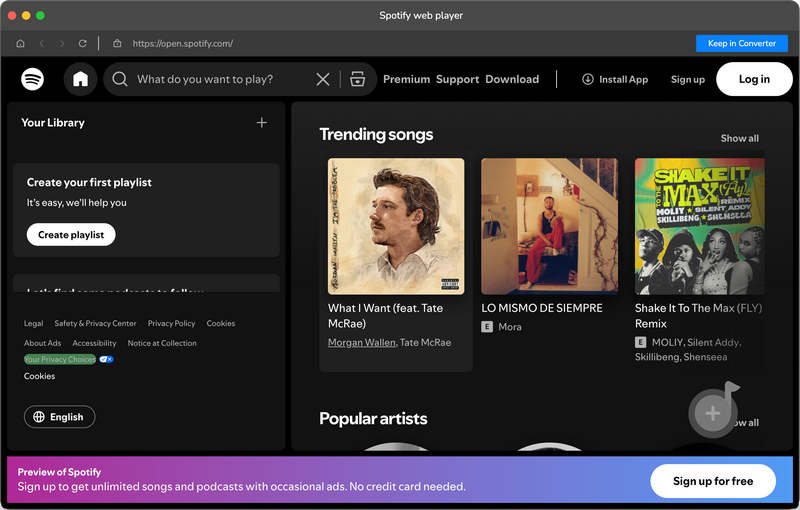Click the Keep in Converter button
This screenshot has width=800, height=510.
(742, 43)
